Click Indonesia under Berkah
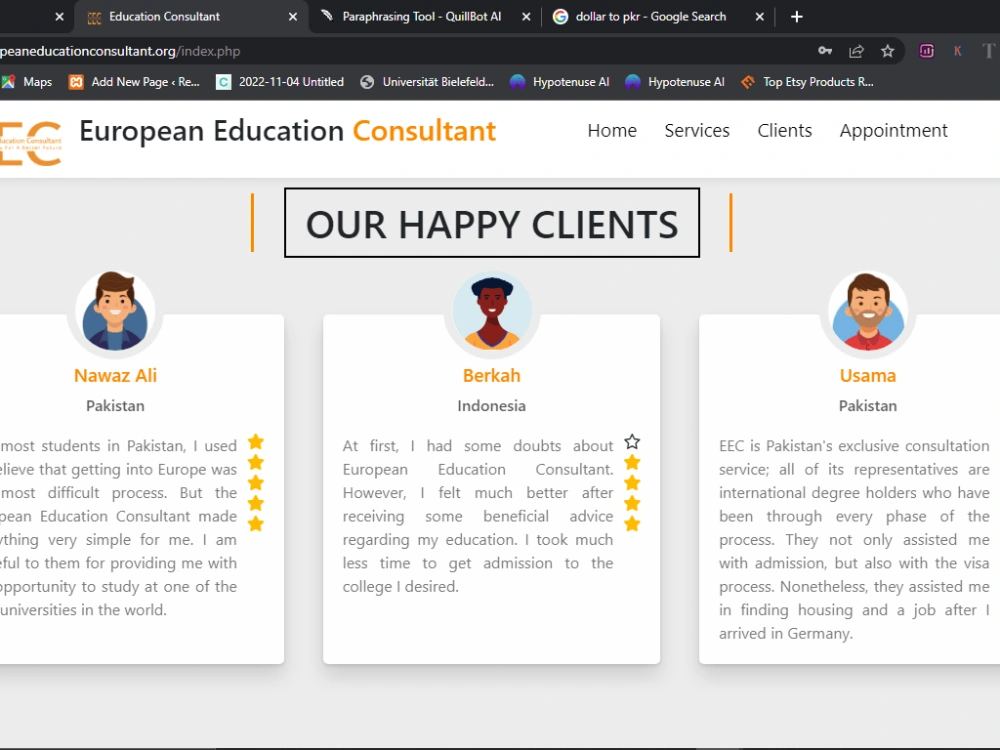The width and height of the screenshot is (1000, 750). pyautogui.click(x=492, y=406)
